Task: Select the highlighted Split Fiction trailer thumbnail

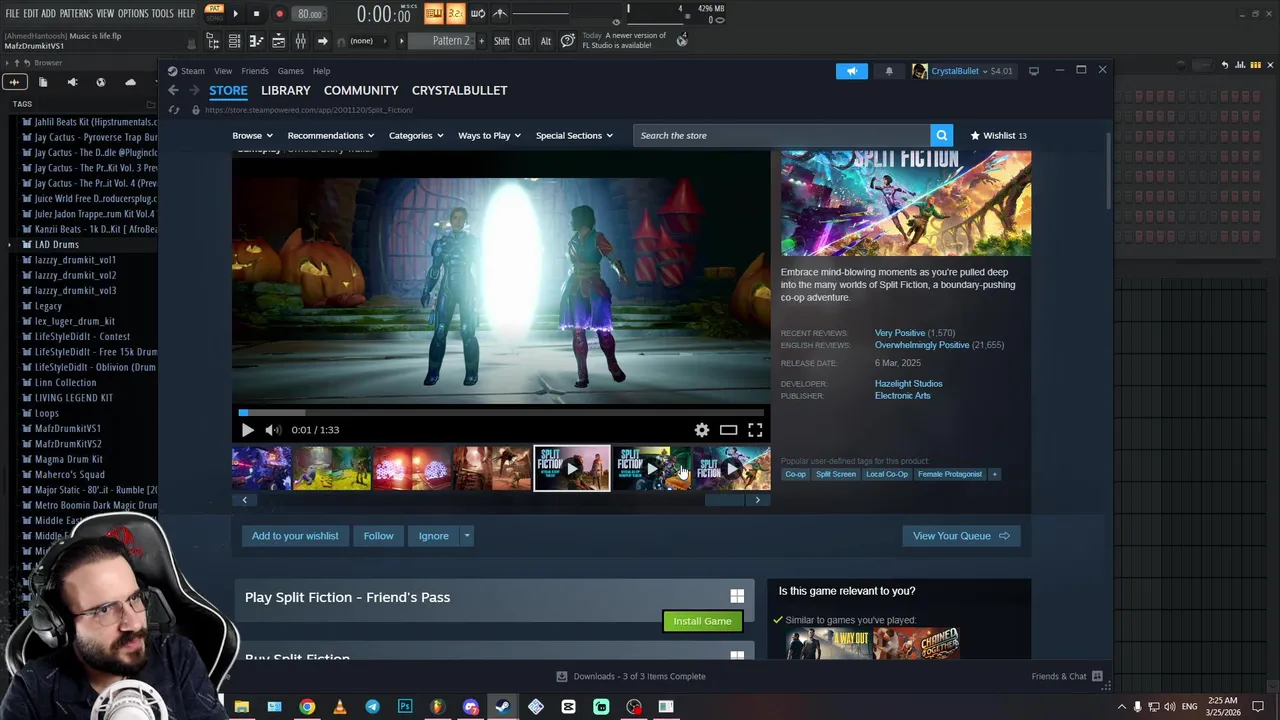Action: tap(572, 468)
